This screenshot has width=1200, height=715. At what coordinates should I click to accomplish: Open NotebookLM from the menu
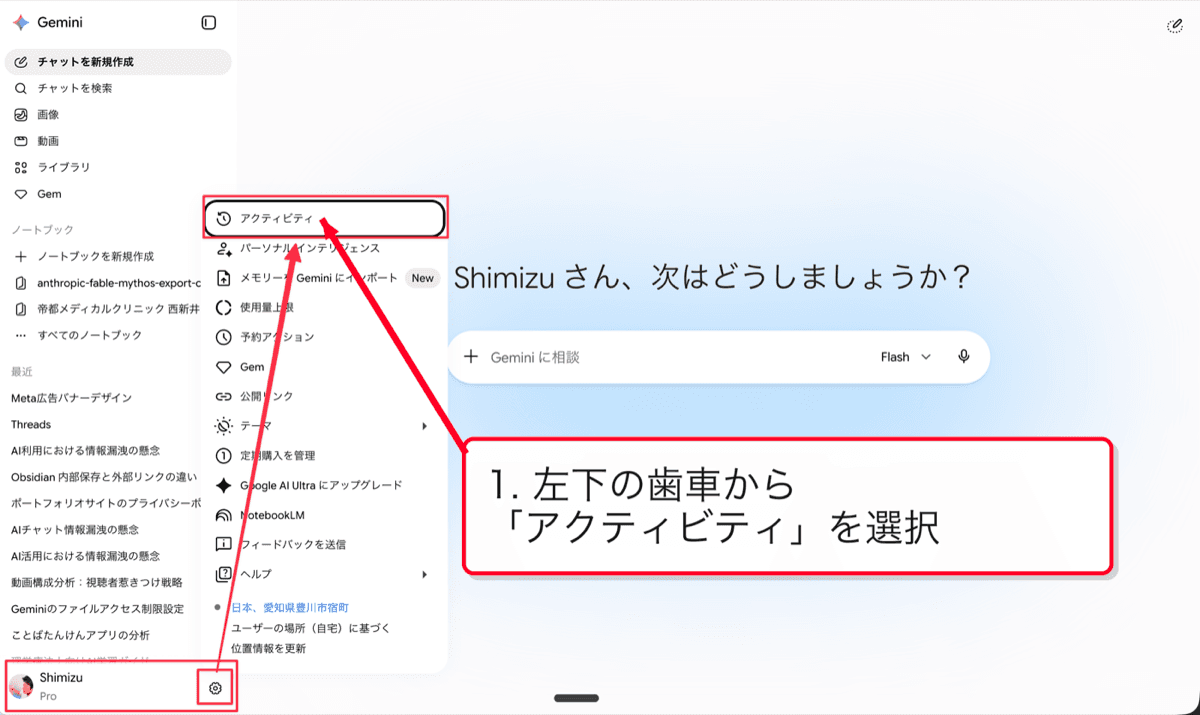(x=325, y=515)
